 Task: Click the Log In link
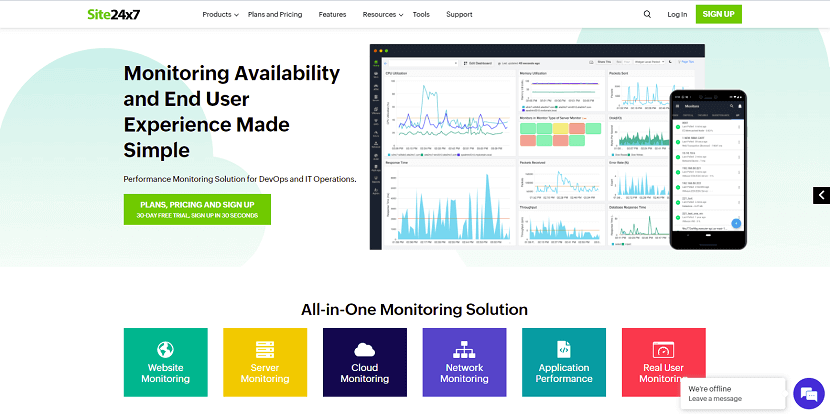tap(677, 14)
